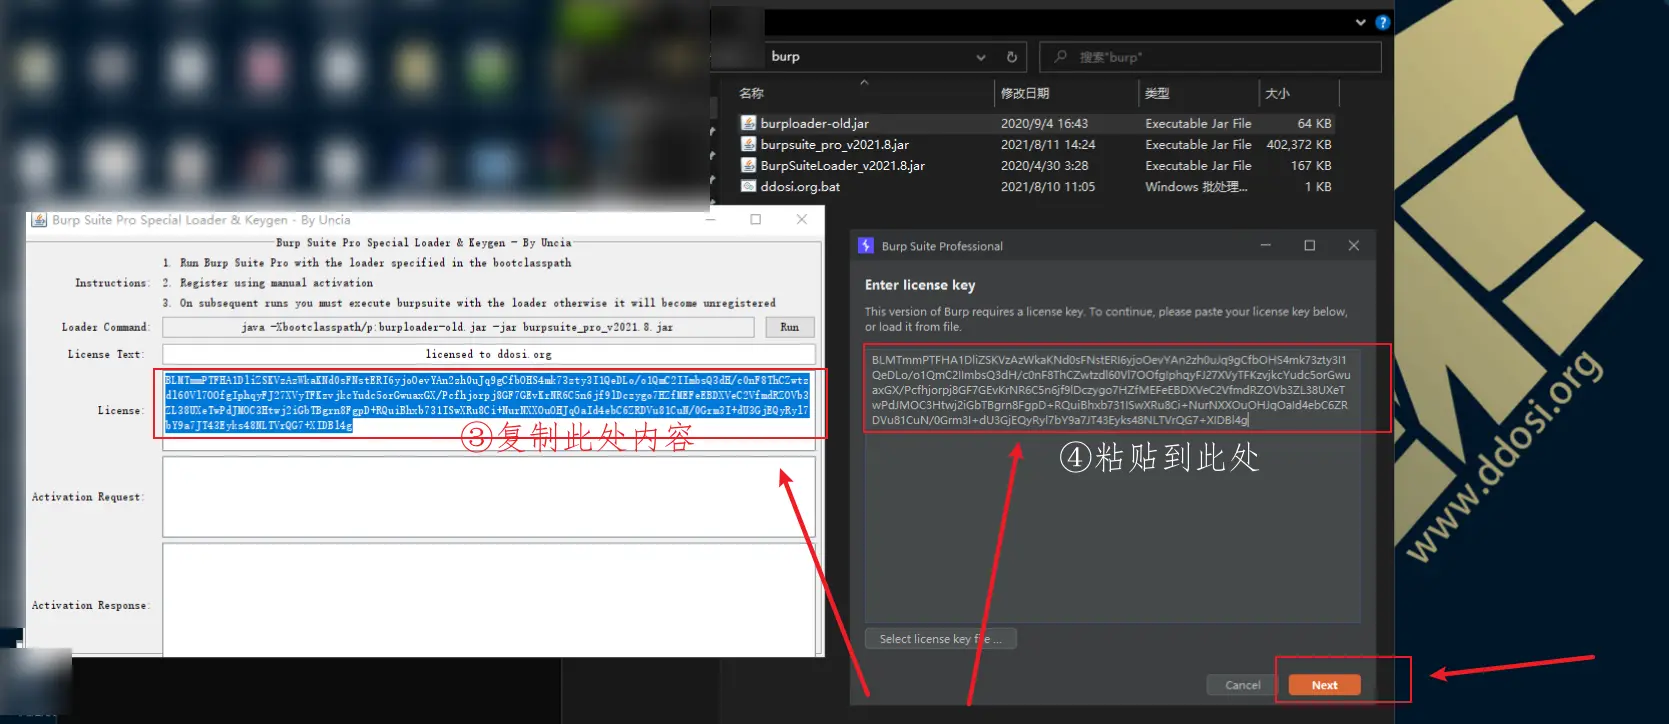Open the burp address bar dropdown
This screenshot has width=1669, height=724.
tap(981, 57)
